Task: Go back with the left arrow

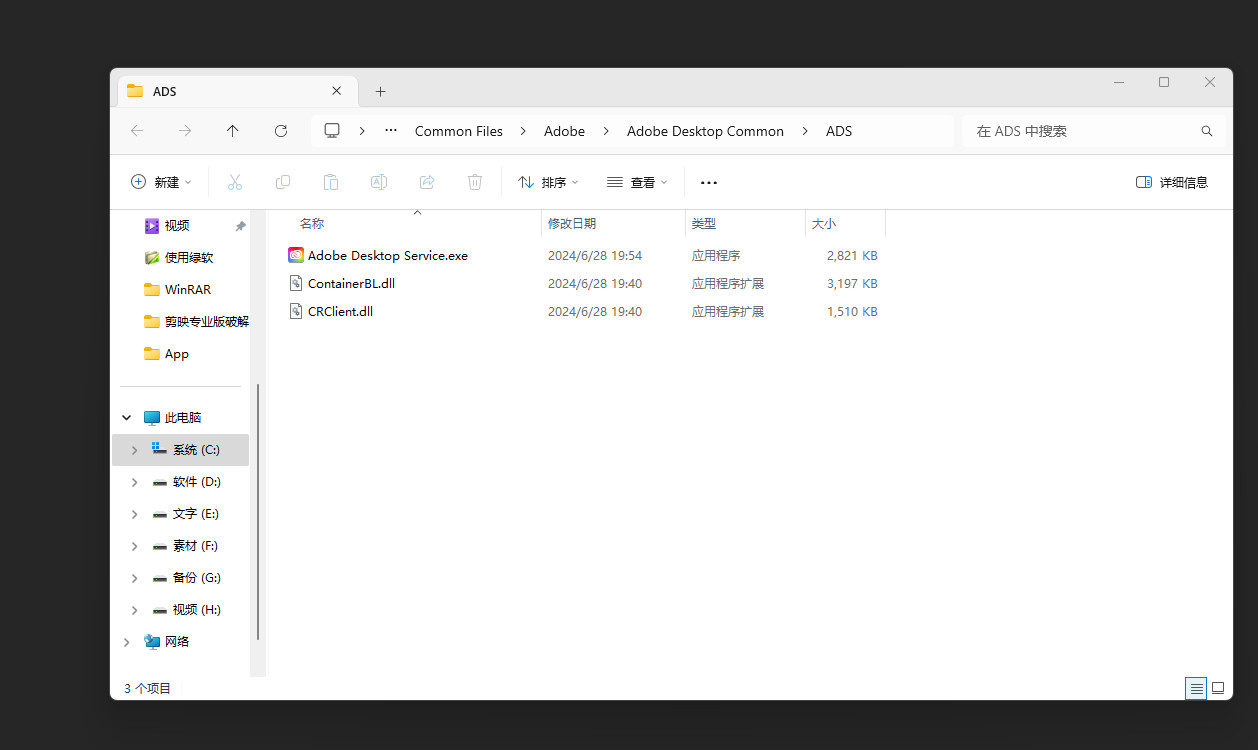Action: [x=137, y=131]
